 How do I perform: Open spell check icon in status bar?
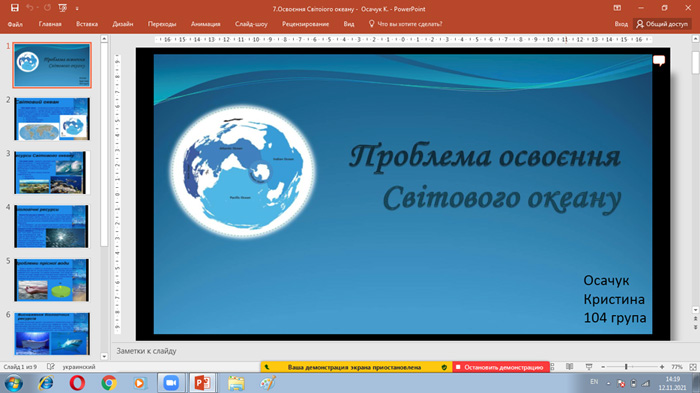point(50,367)
